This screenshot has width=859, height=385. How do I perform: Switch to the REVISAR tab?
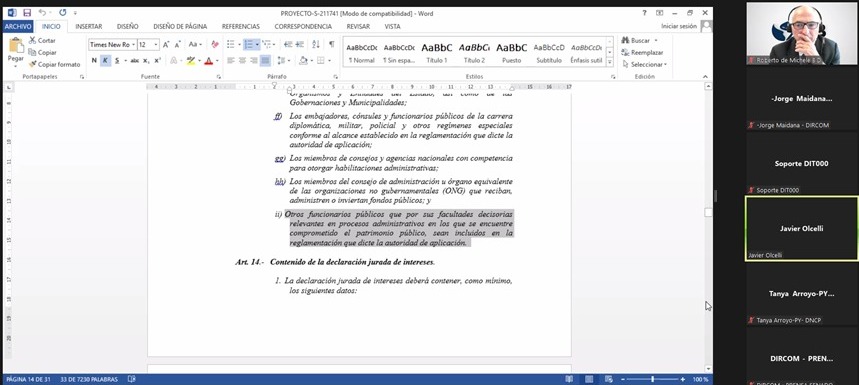(x=358, y=26)
